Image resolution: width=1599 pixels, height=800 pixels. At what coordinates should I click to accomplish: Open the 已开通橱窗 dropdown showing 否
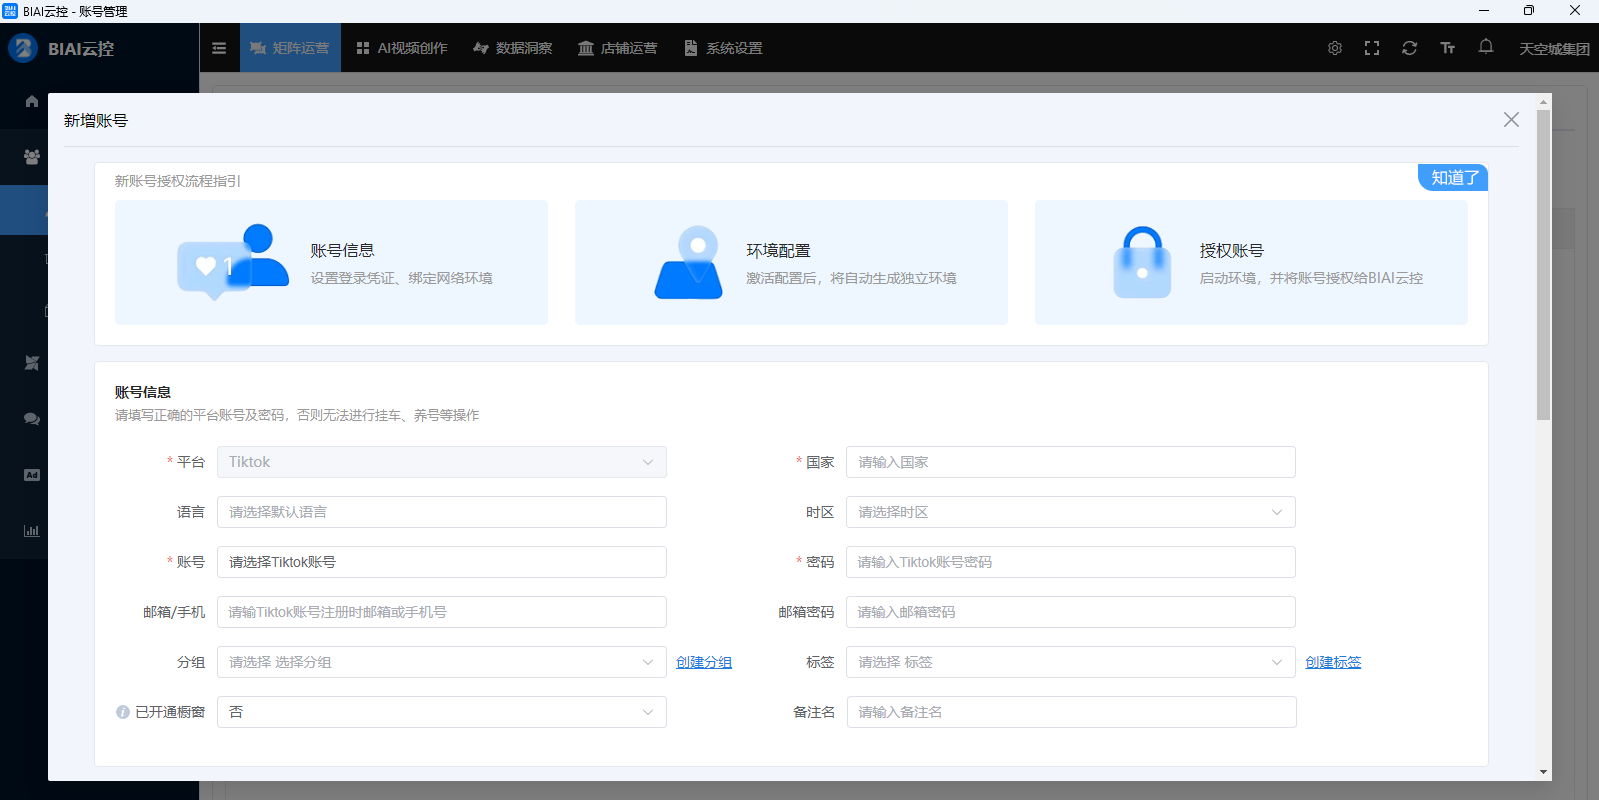pyautogui.click(x=441, y=712)
